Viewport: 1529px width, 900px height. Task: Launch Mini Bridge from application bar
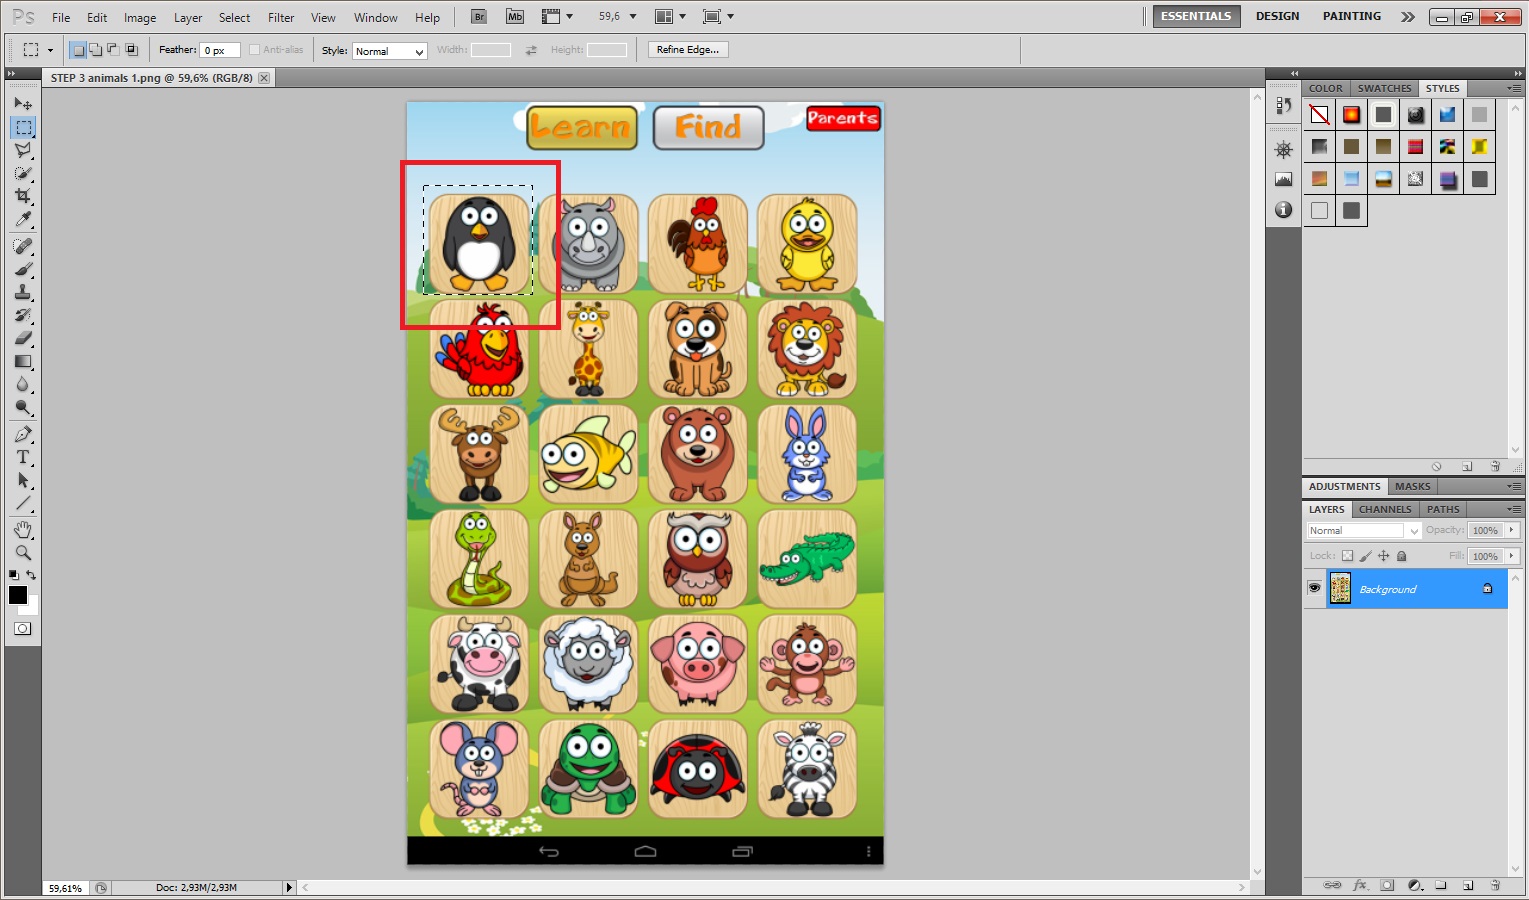point(514,17)
